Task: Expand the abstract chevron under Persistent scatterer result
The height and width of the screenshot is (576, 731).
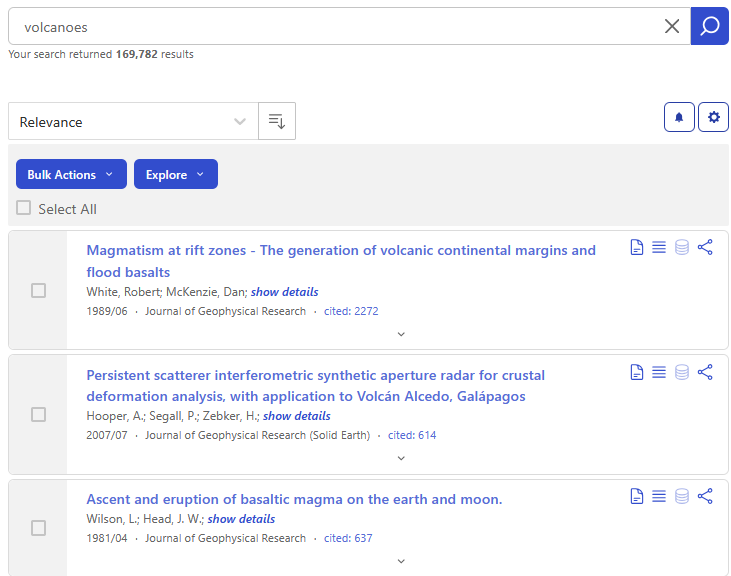Action: click(x=401, y=458)
